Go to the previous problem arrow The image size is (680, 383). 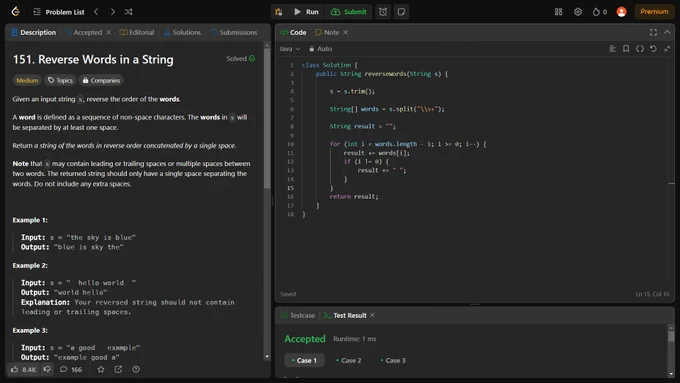tap(96, 12)
